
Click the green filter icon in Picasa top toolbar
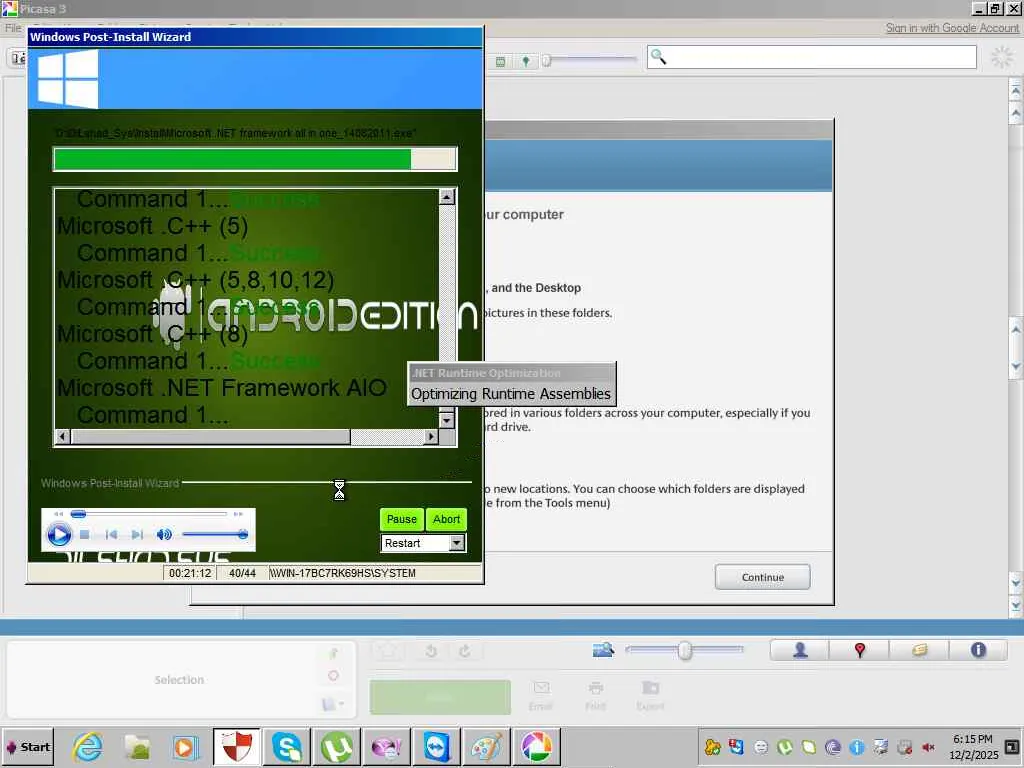[x=500, y=61]
